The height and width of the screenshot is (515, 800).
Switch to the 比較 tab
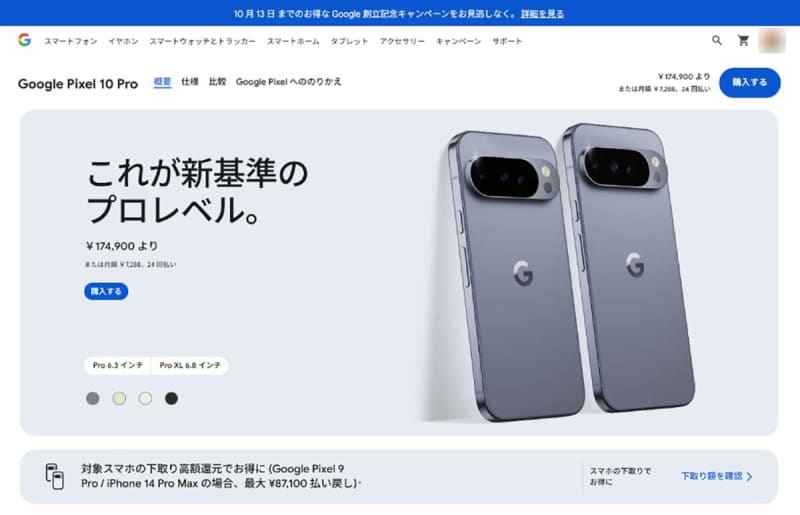[217, 82]
